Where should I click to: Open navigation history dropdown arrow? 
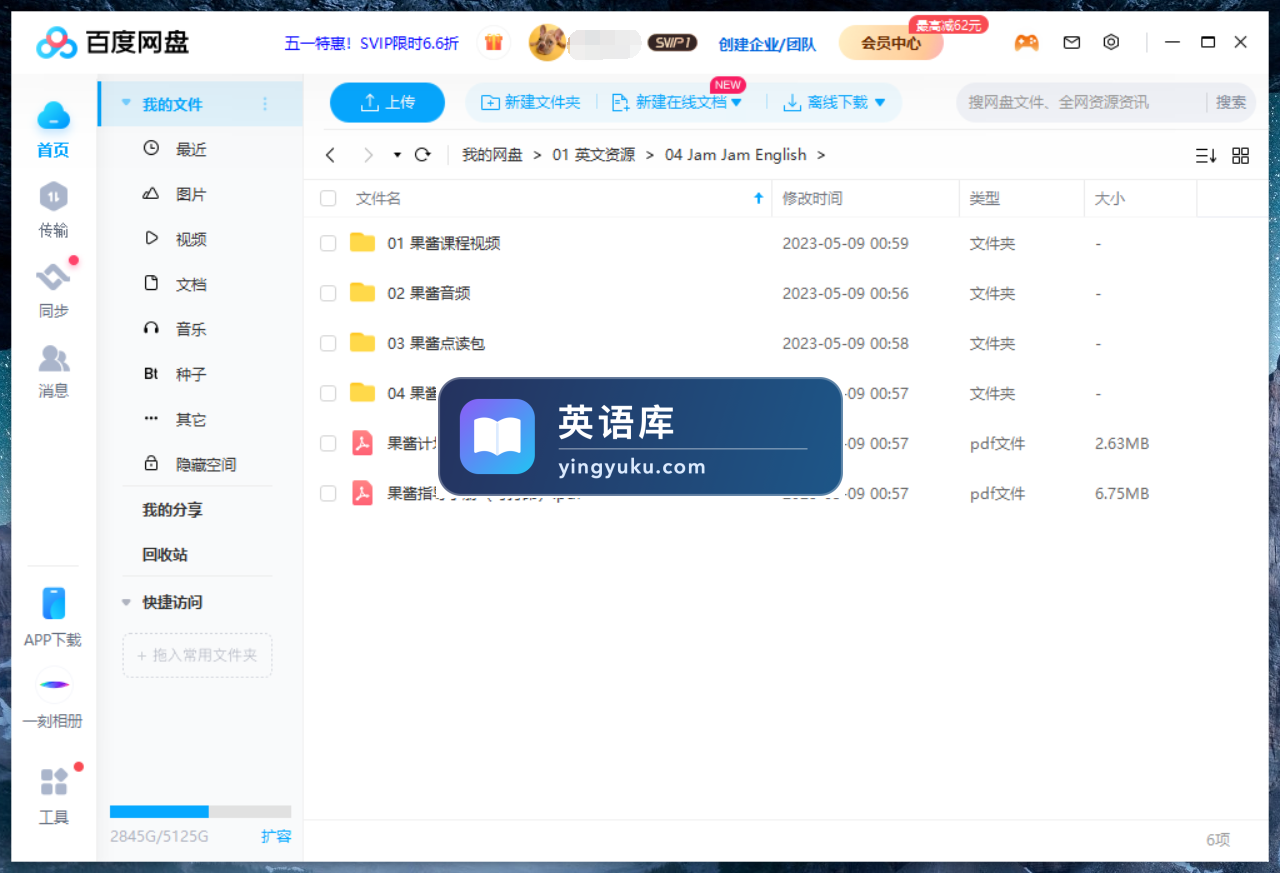click(x=397, y=155)
